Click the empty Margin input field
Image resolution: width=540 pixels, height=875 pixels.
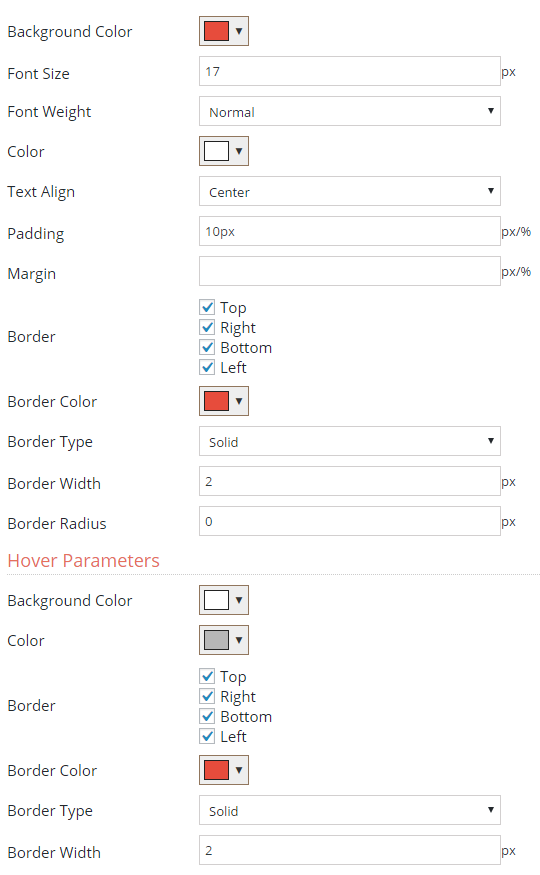350,271
